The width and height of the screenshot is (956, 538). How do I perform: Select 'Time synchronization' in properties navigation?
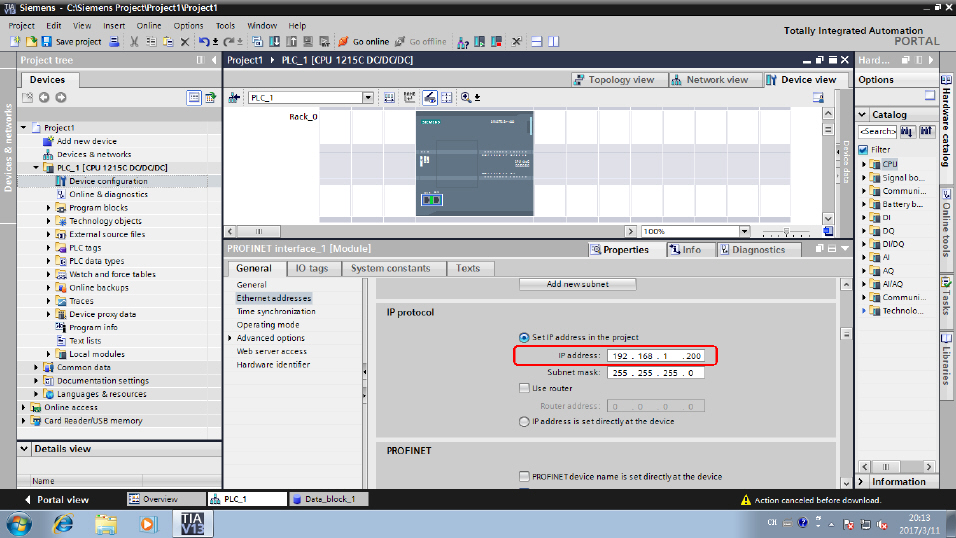tap(276, 311)
